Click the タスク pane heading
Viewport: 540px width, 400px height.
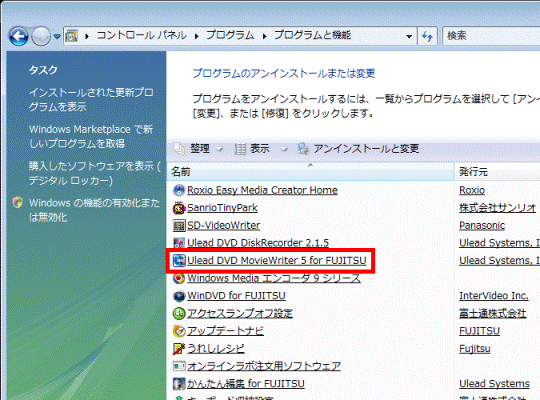[43, 70]
